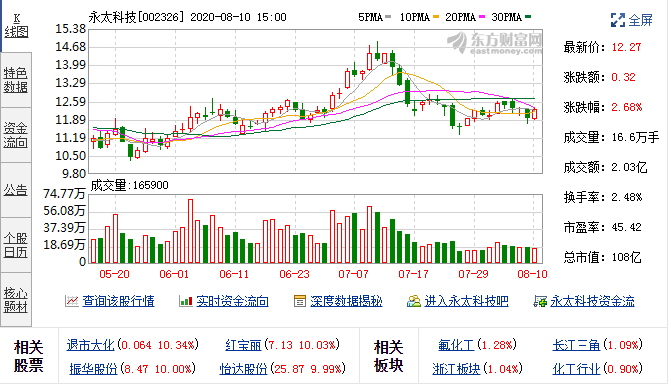Viewport: 671px width, 384px height.
Task: Click the 总市值 value 108亿
Action: click(626, 257)
